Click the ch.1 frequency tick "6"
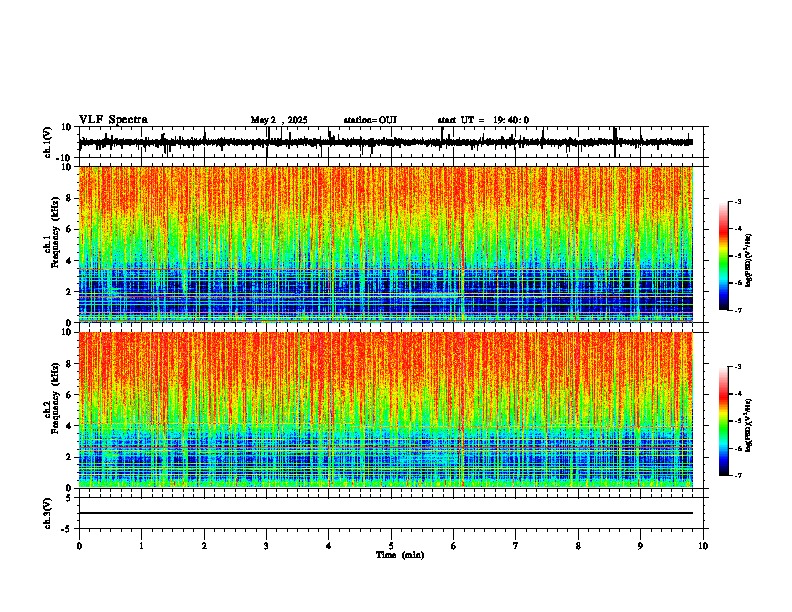The width and height of the screenshot is (792, 612). pyautogui.click(x=69, y=230)
